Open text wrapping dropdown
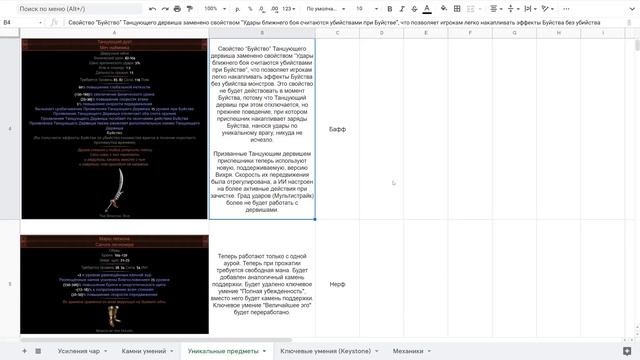The height and width of the screenshot is (360, 640). coord(530,9)
